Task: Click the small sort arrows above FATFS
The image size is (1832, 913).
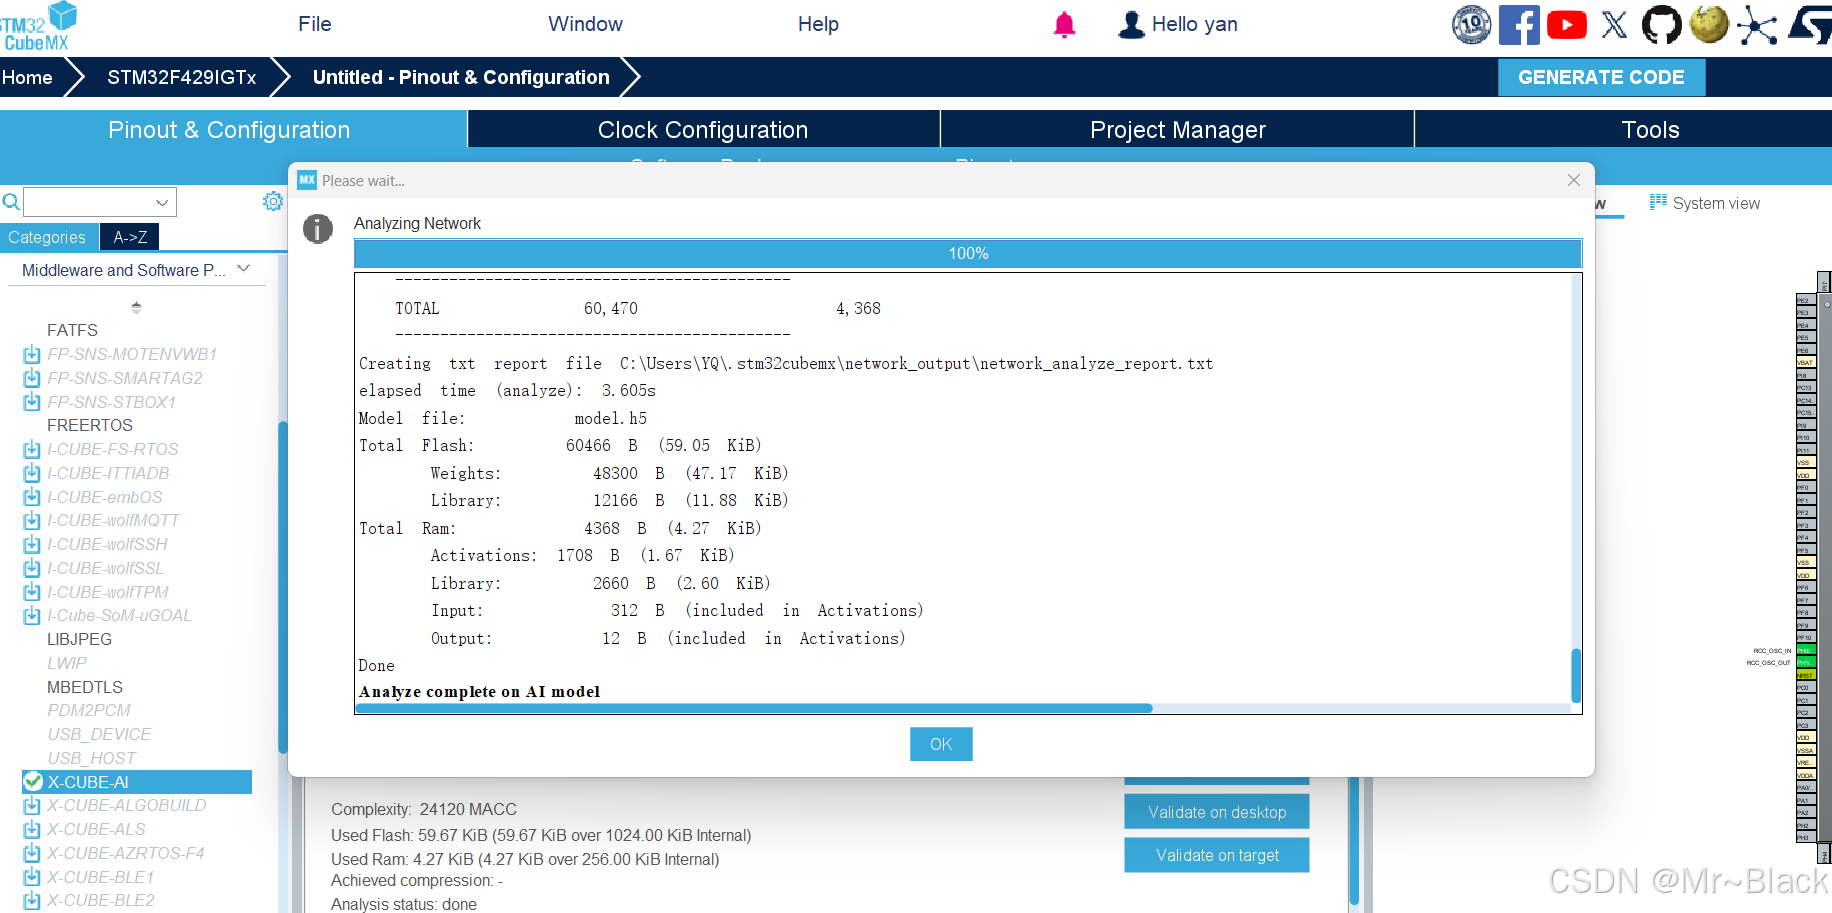Action: point(136,308)
